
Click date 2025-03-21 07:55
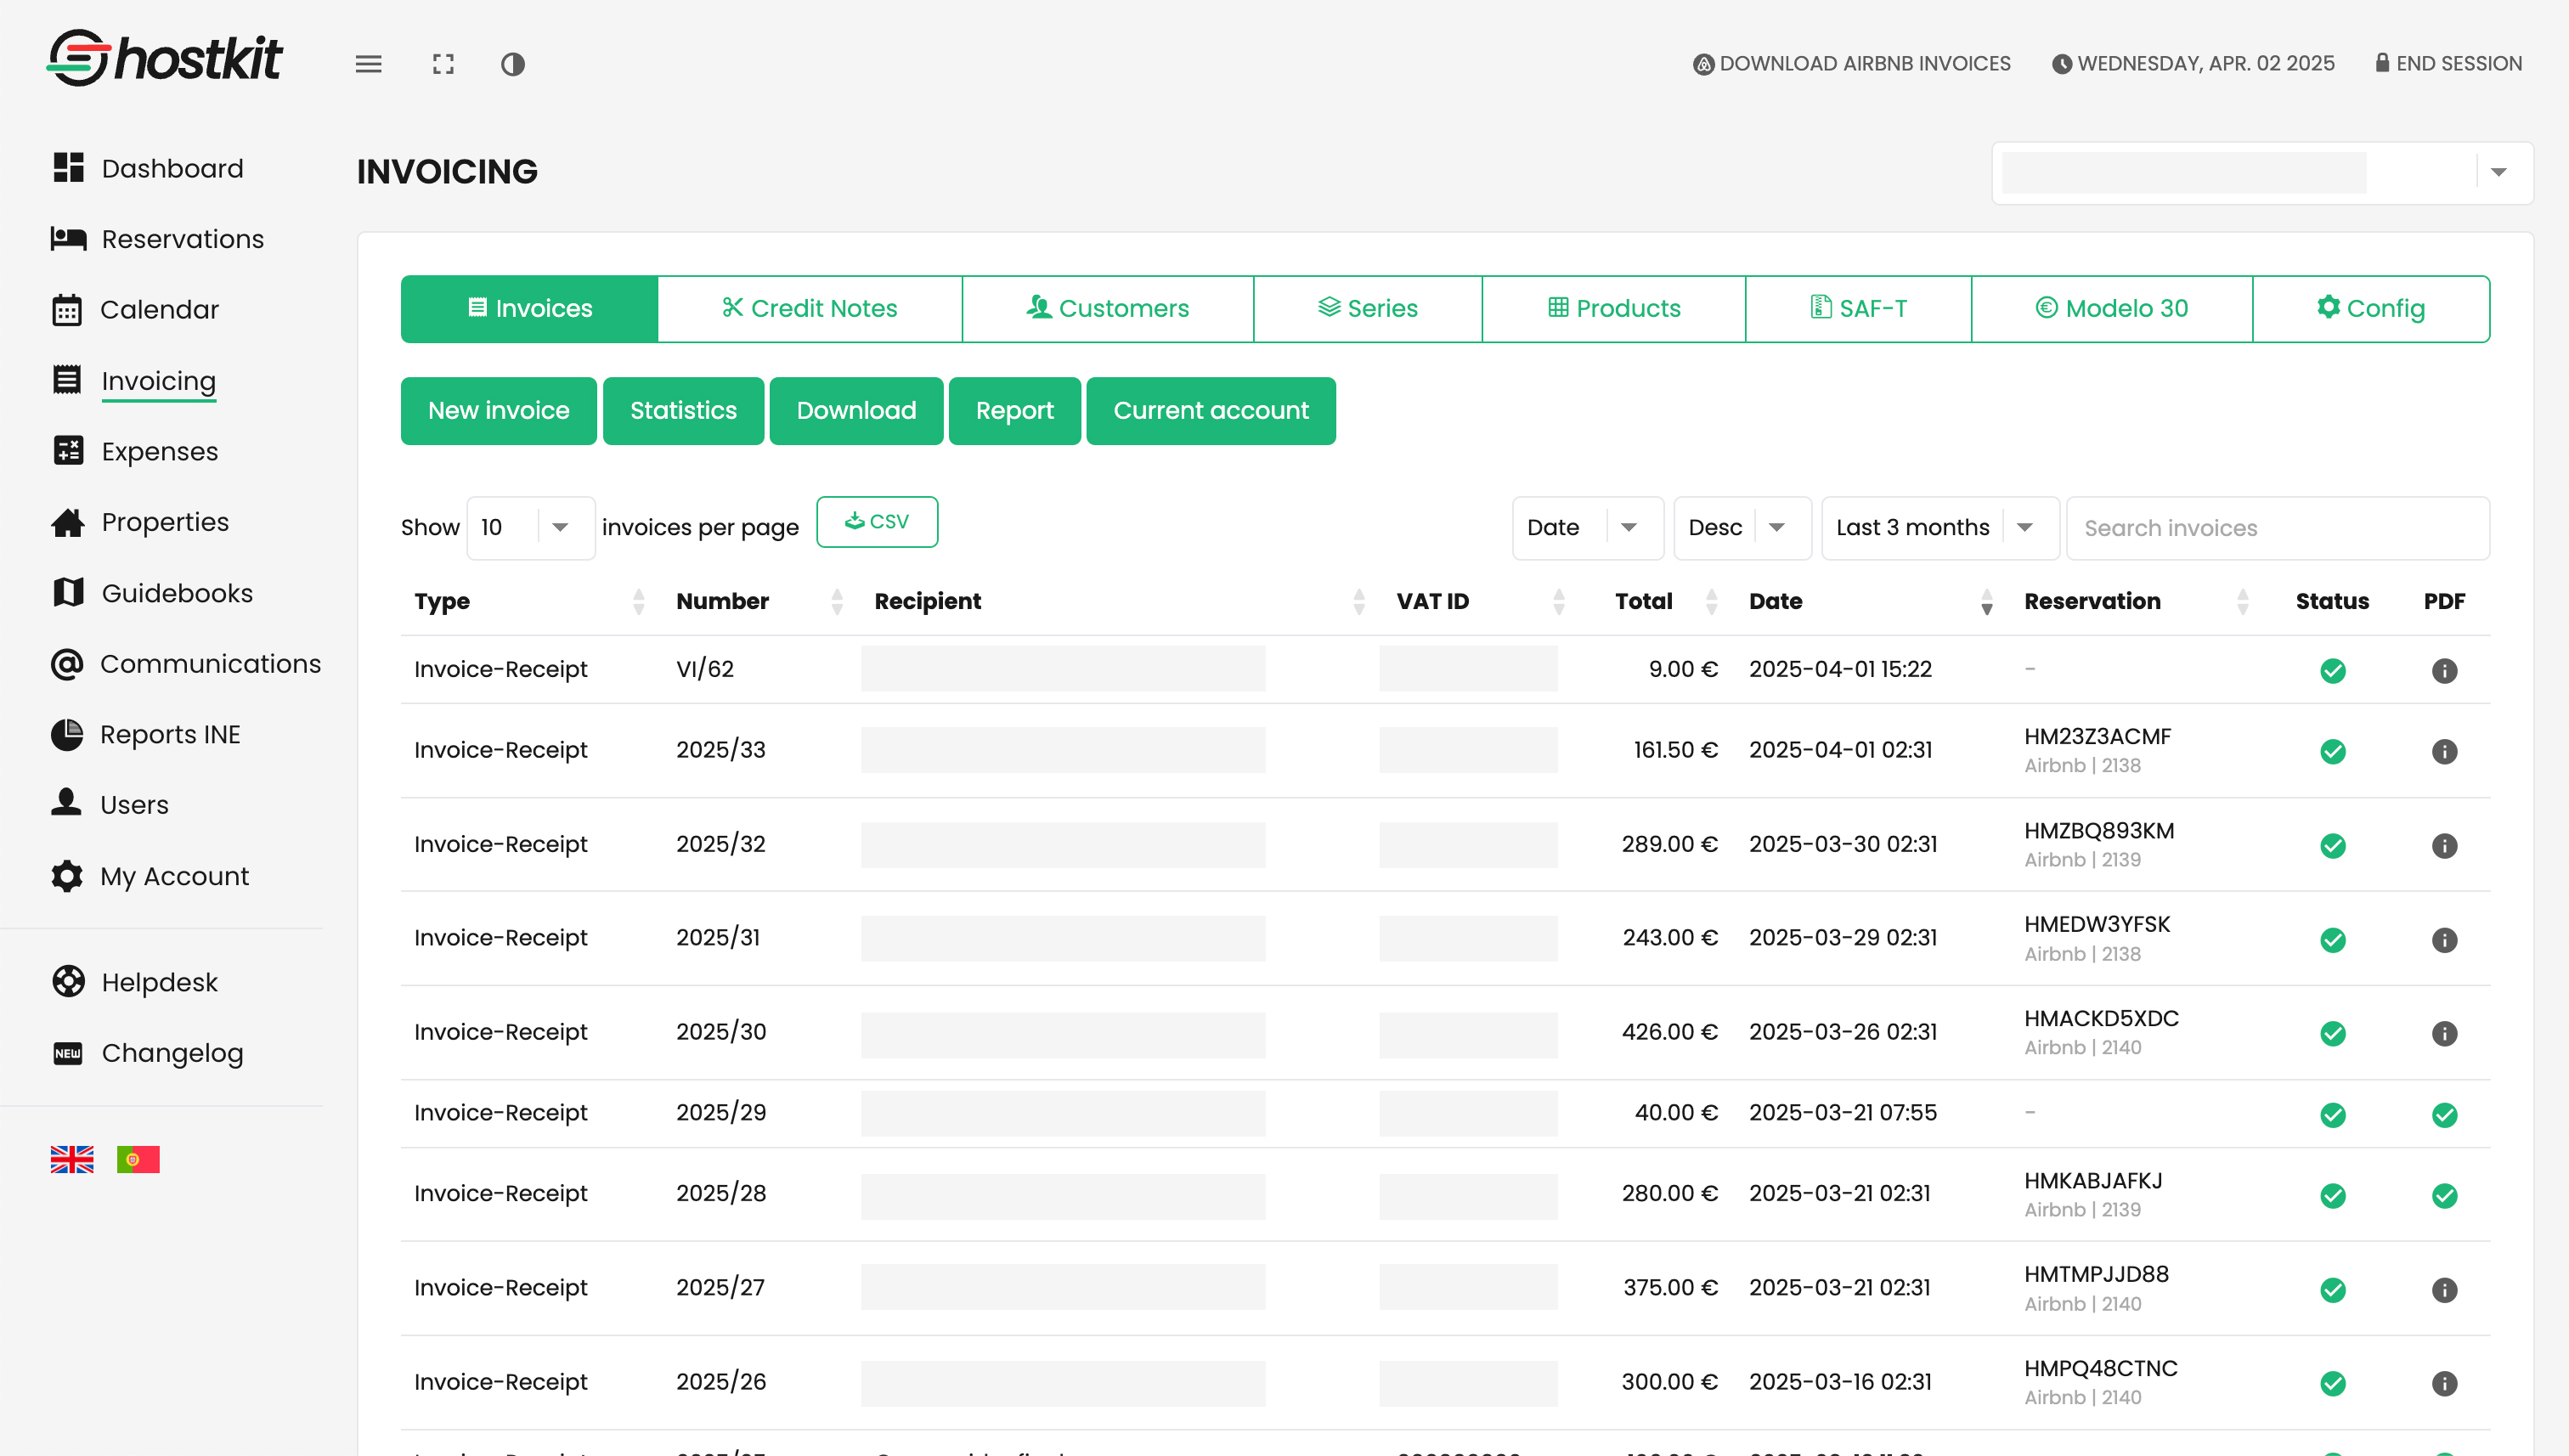tap(1843, 1113)
